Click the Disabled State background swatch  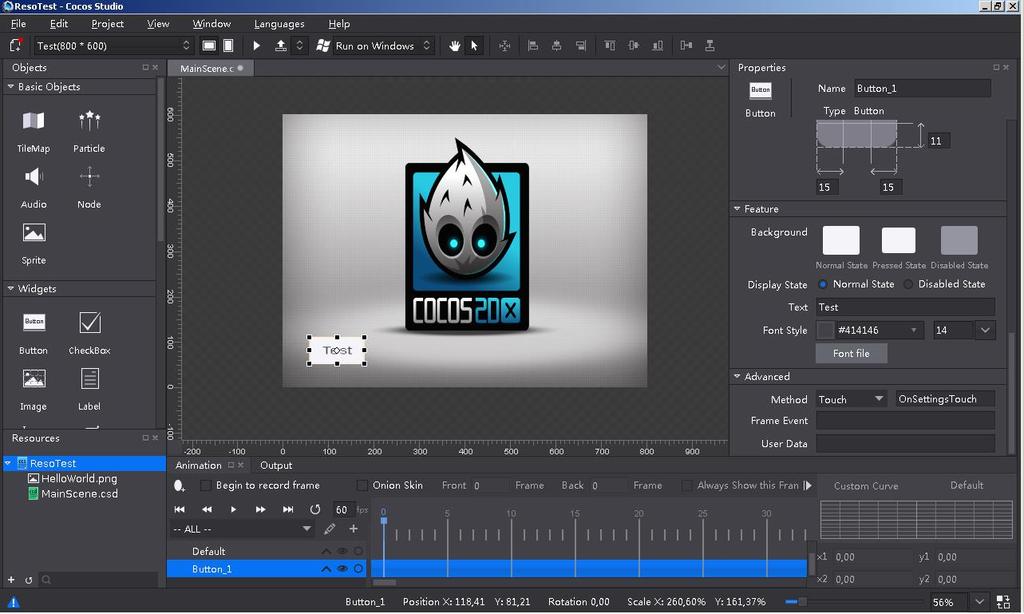959,240
